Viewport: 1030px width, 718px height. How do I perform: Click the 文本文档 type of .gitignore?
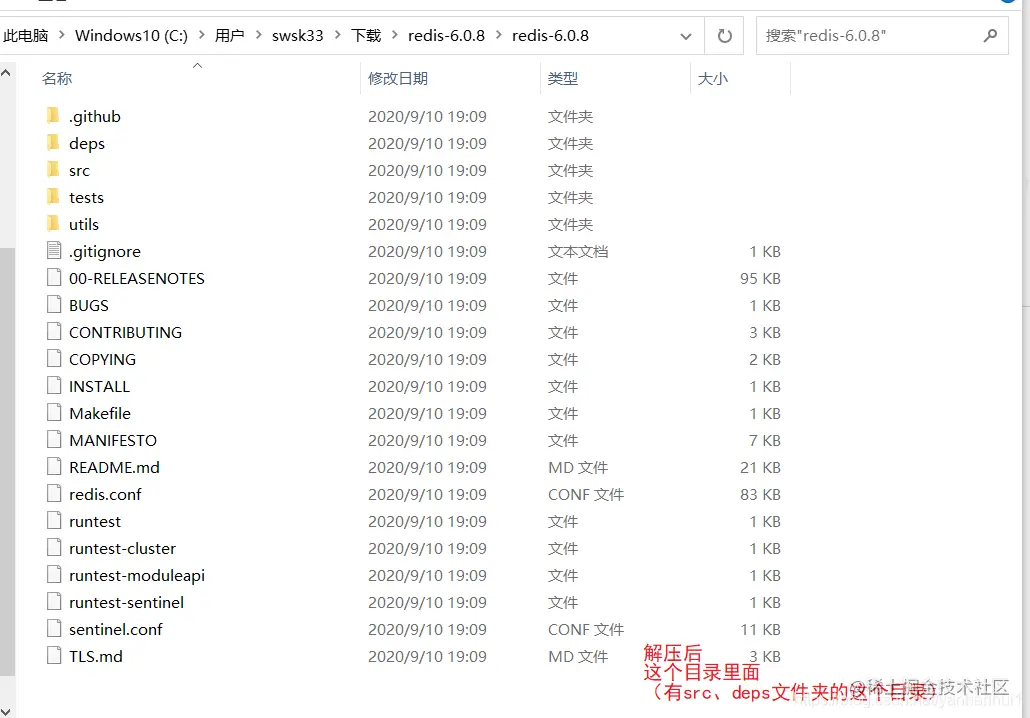point(578,252)
